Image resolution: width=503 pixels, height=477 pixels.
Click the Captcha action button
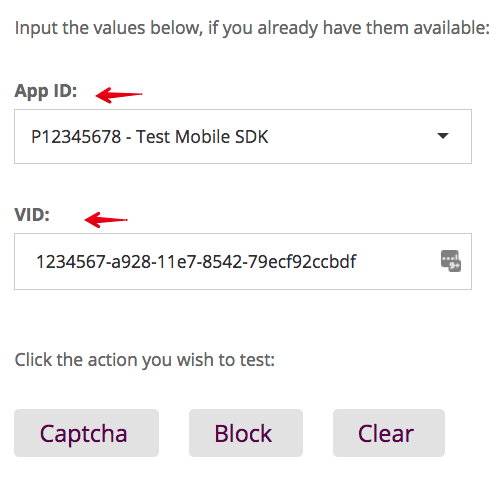tap(86, 433)
